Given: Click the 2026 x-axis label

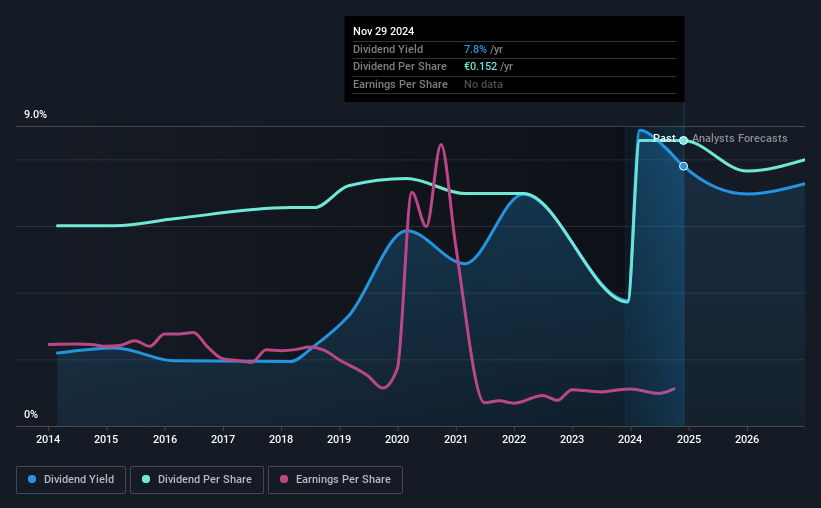Looking at the screenshot, I should (x=747, y=439).
